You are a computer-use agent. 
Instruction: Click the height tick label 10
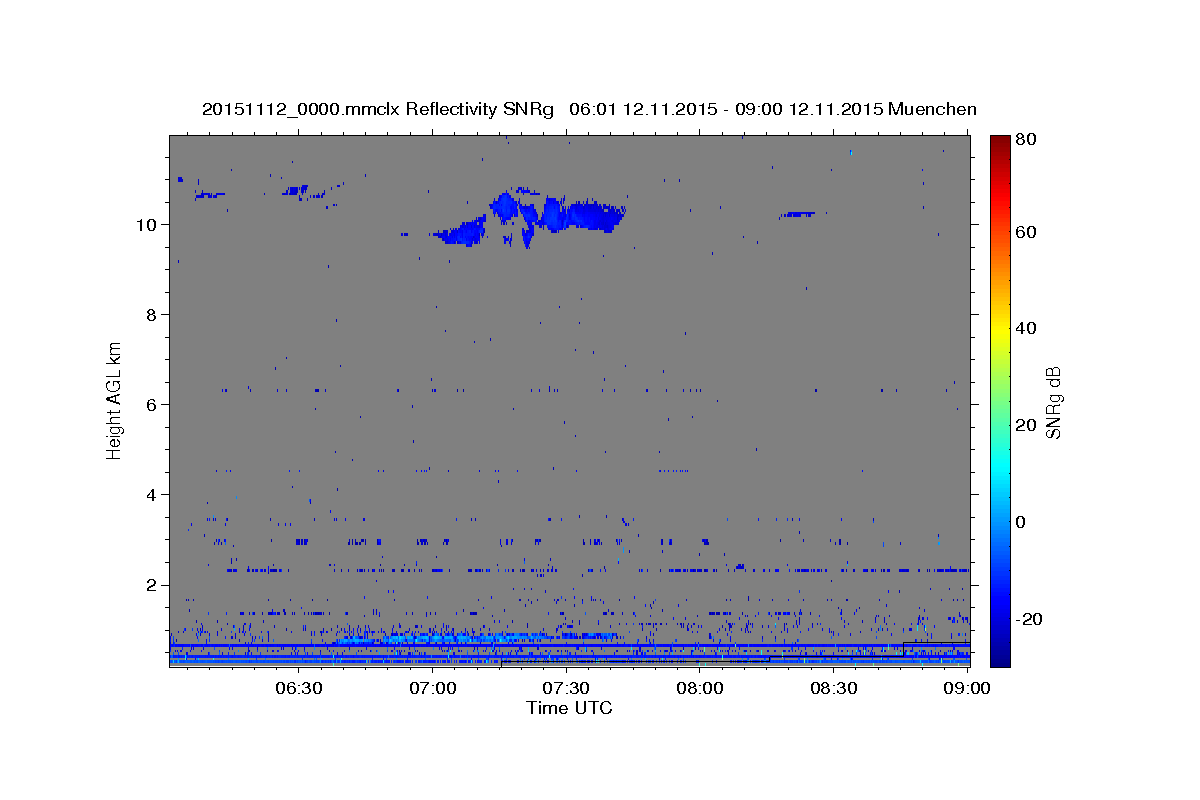pos(148,224)
